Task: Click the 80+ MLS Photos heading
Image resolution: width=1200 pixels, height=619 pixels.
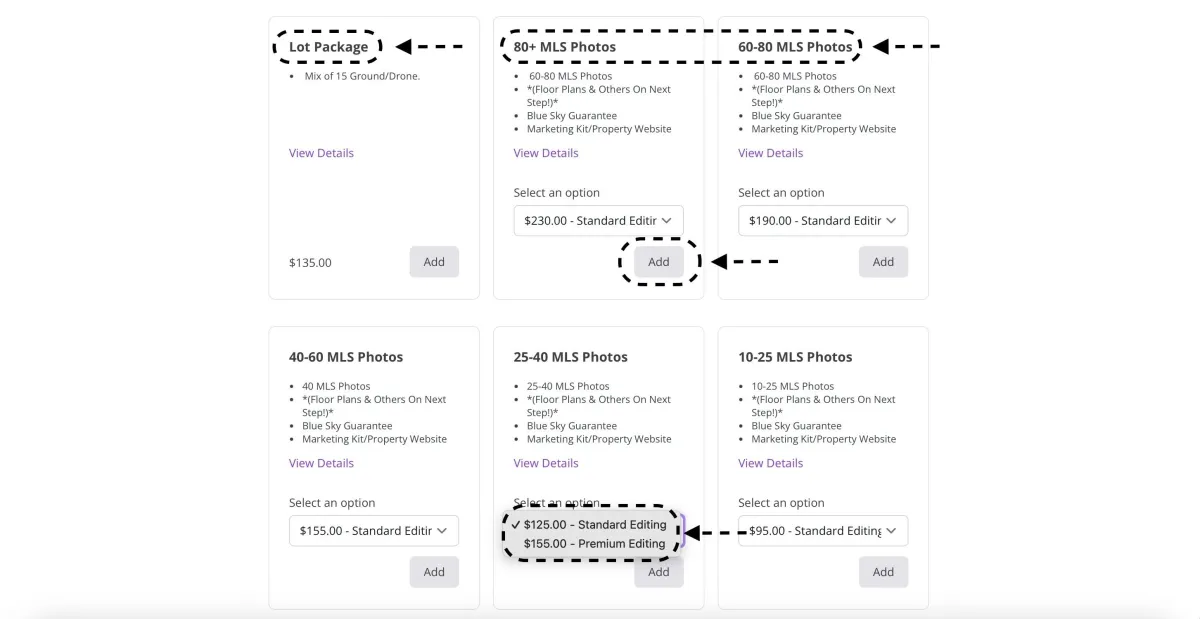Action: click(565, 47)
